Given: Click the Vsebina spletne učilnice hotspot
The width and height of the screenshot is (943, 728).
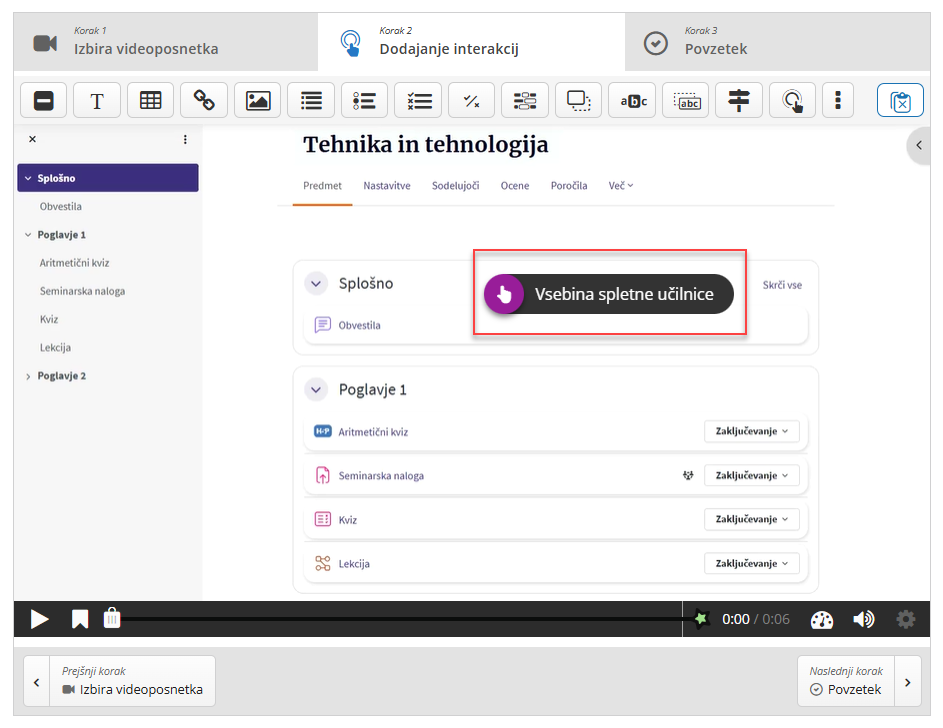Looking at the screenshot, I should point(609,294).
